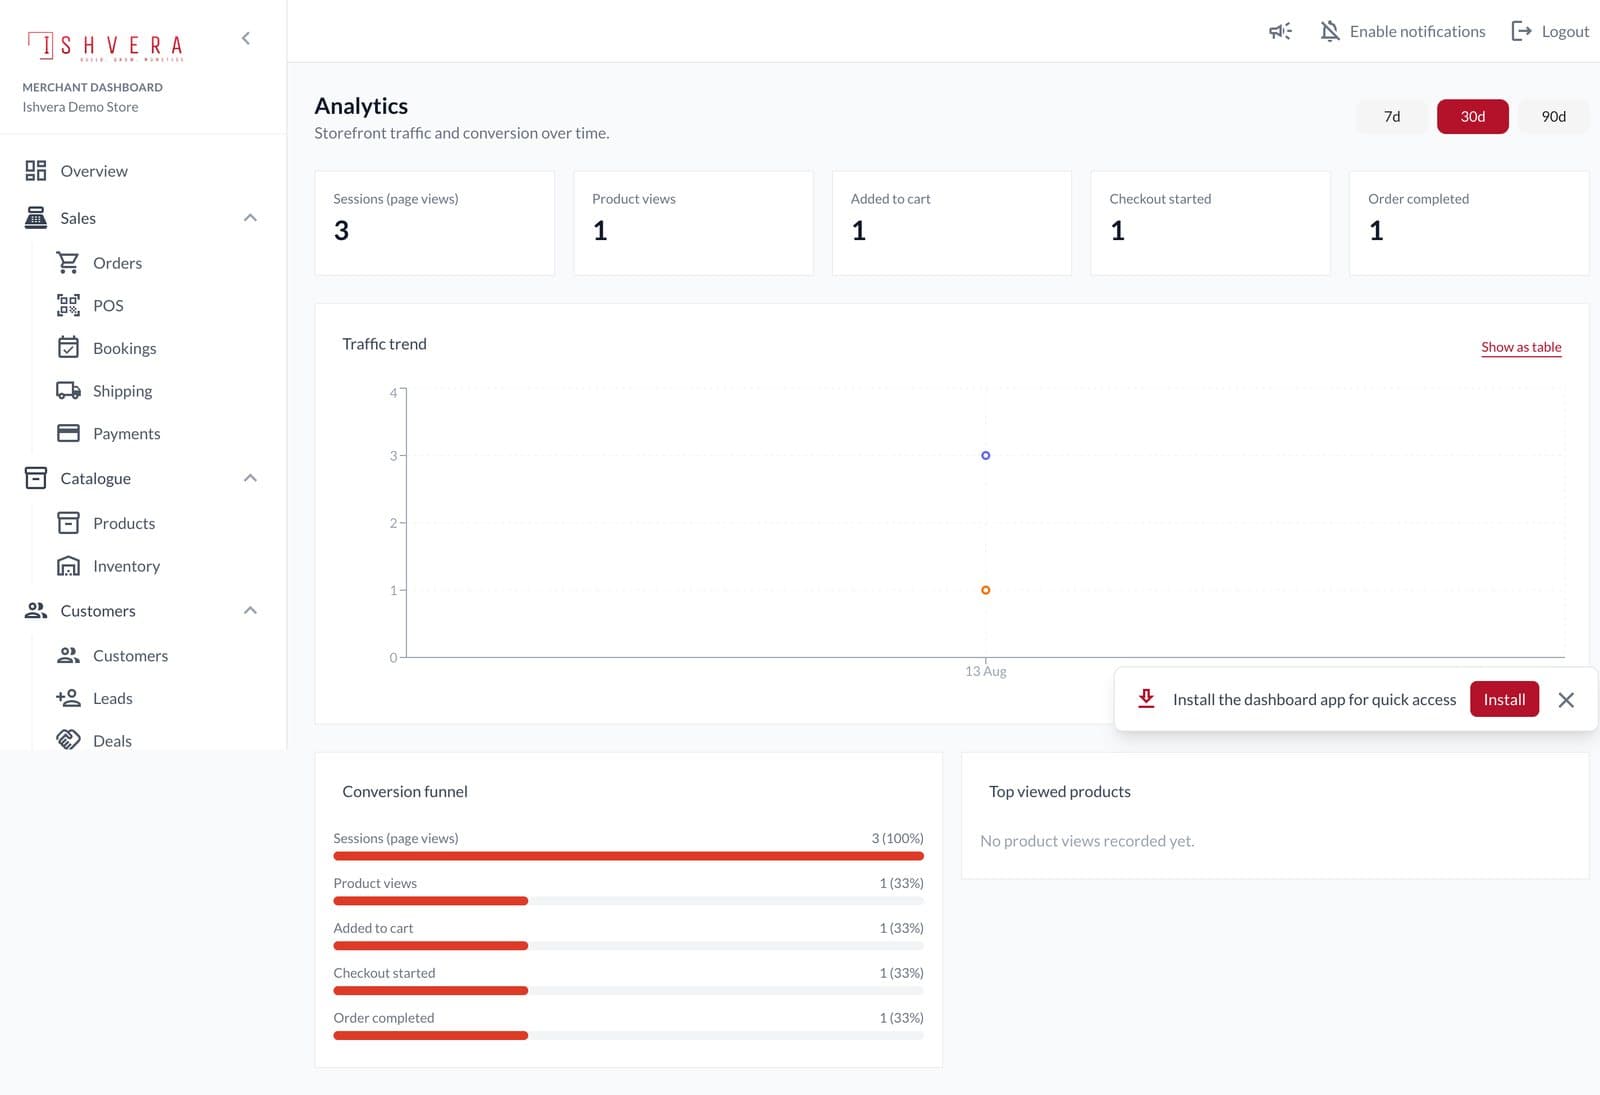
Task: Click the Sessions (page views) stat card
Action: pyautogui.click(x=434, y=223)
